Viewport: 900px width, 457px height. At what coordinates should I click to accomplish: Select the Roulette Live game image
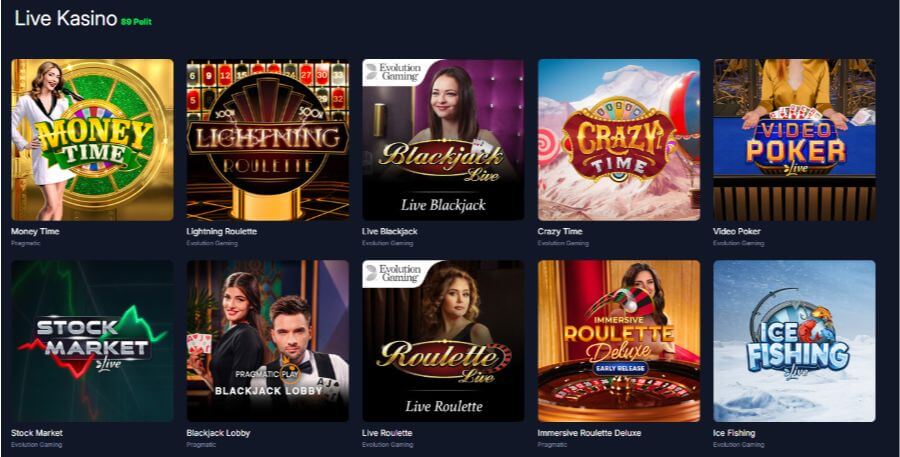pos(443,341)
